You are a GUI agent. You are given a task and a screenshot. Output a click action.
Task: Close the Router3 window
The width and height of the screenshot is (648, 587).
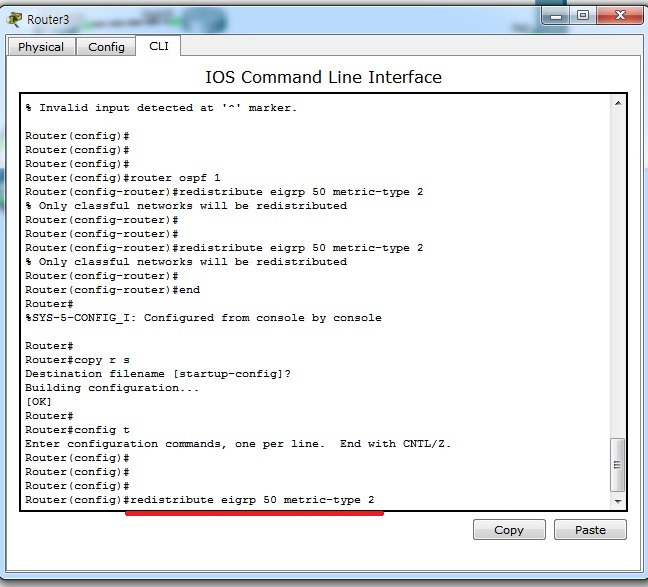[619, 16]
